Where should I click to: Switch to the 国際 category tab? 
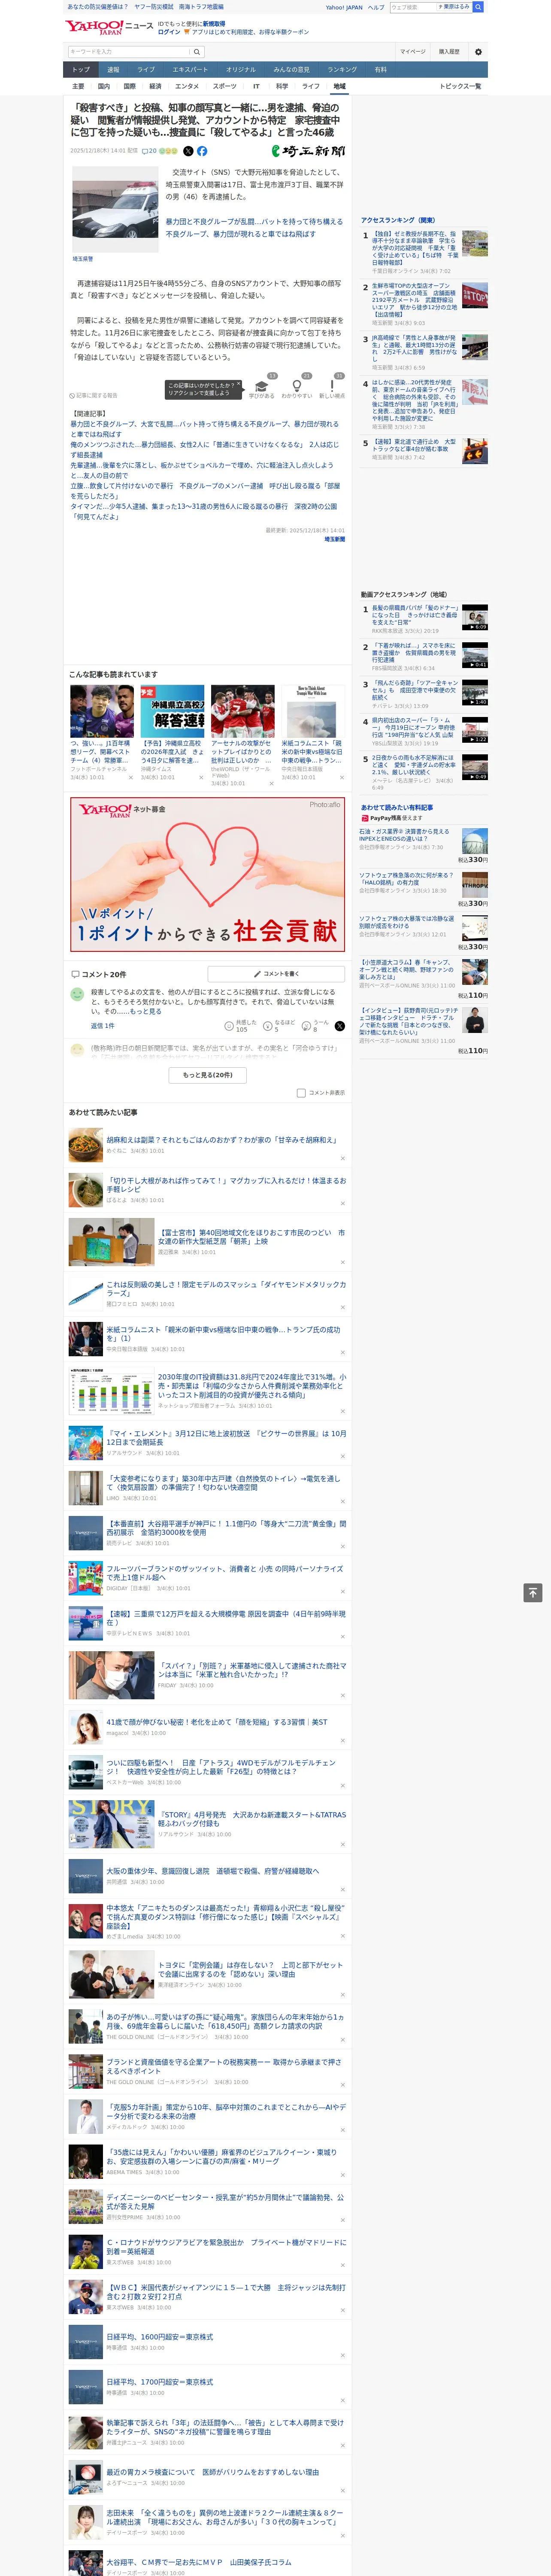pyautogui.click(x=129, y=86)
